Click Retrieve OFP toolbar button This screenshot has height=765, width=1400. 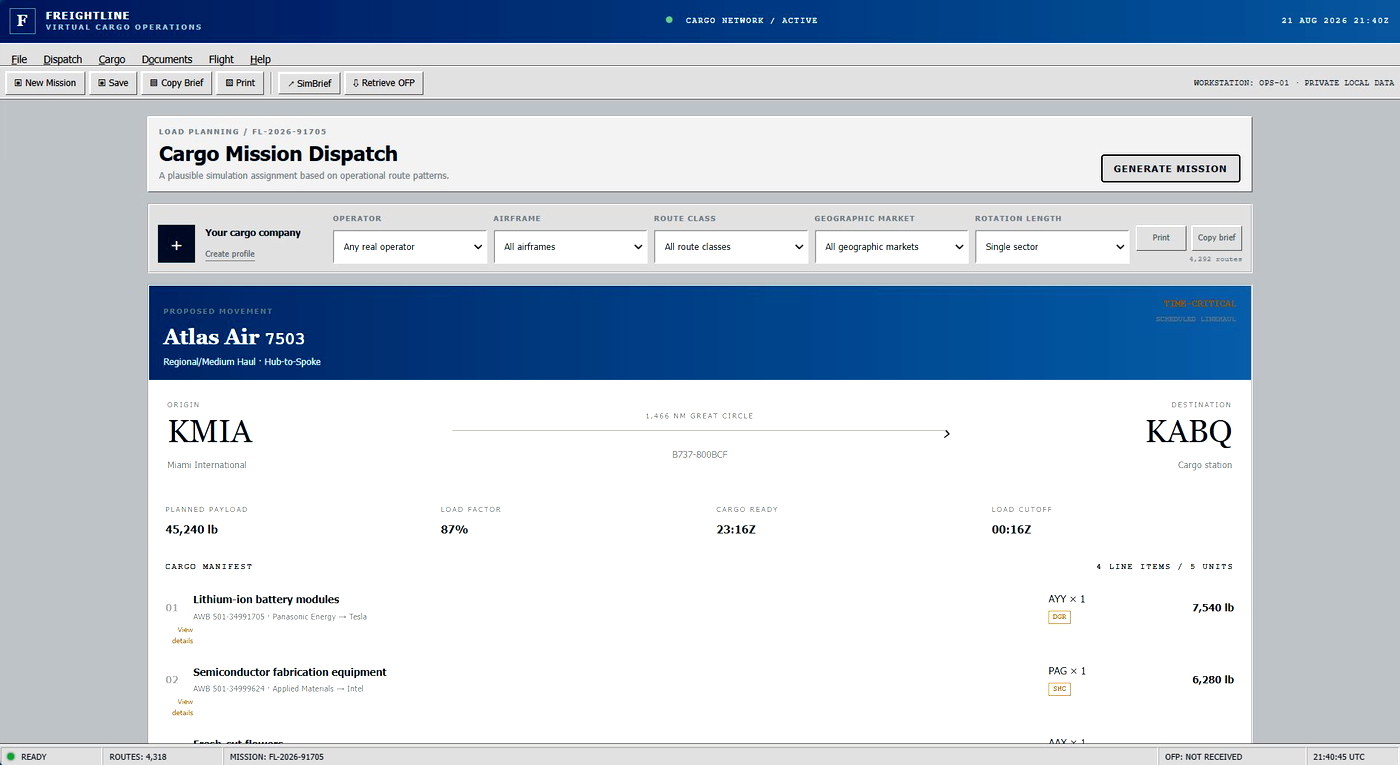(x=384, y=83)
